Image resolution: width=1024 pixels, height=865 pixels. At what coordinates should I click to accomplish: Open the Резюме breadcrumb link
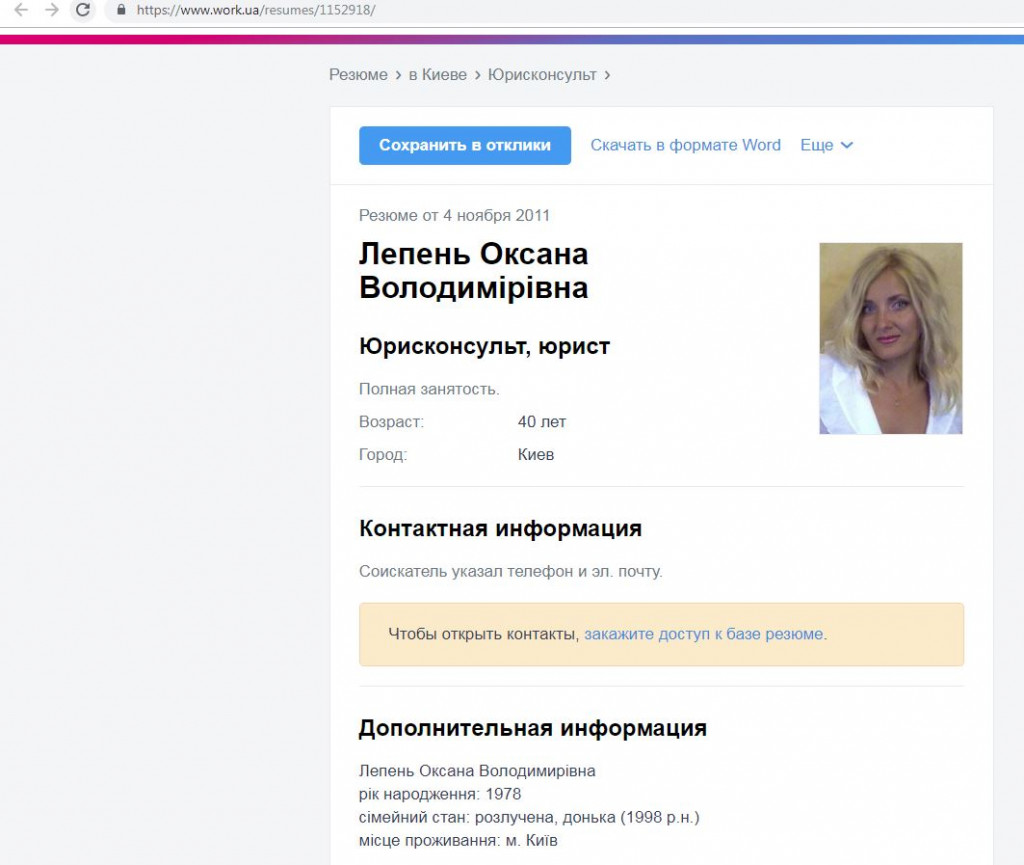click(x=358, y=75)
